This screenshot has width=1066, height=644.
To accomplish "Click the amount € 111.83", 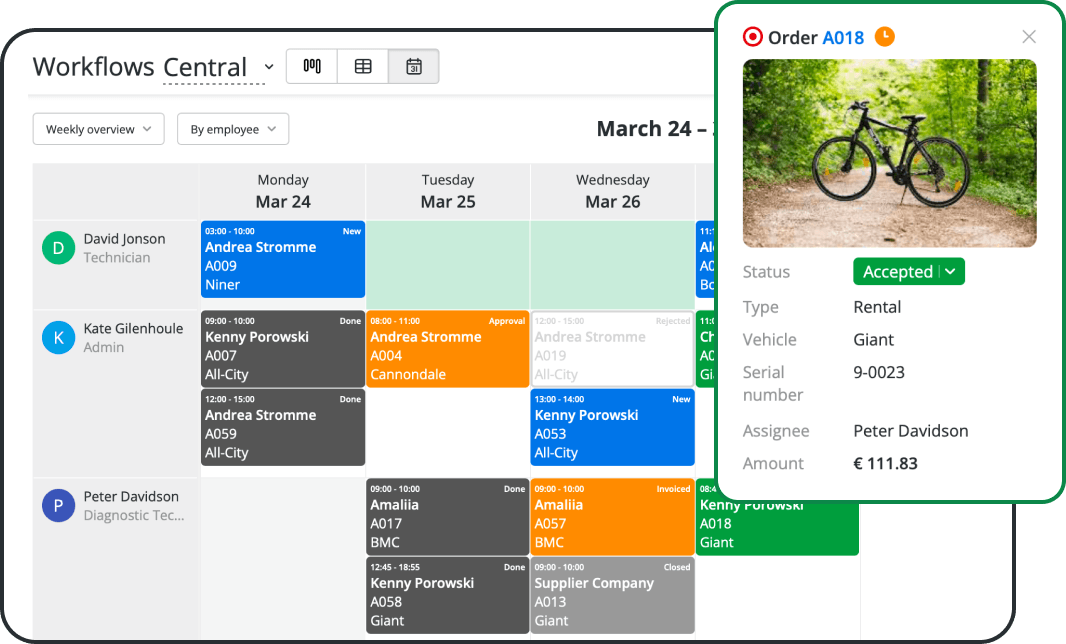I will point(885,463).
